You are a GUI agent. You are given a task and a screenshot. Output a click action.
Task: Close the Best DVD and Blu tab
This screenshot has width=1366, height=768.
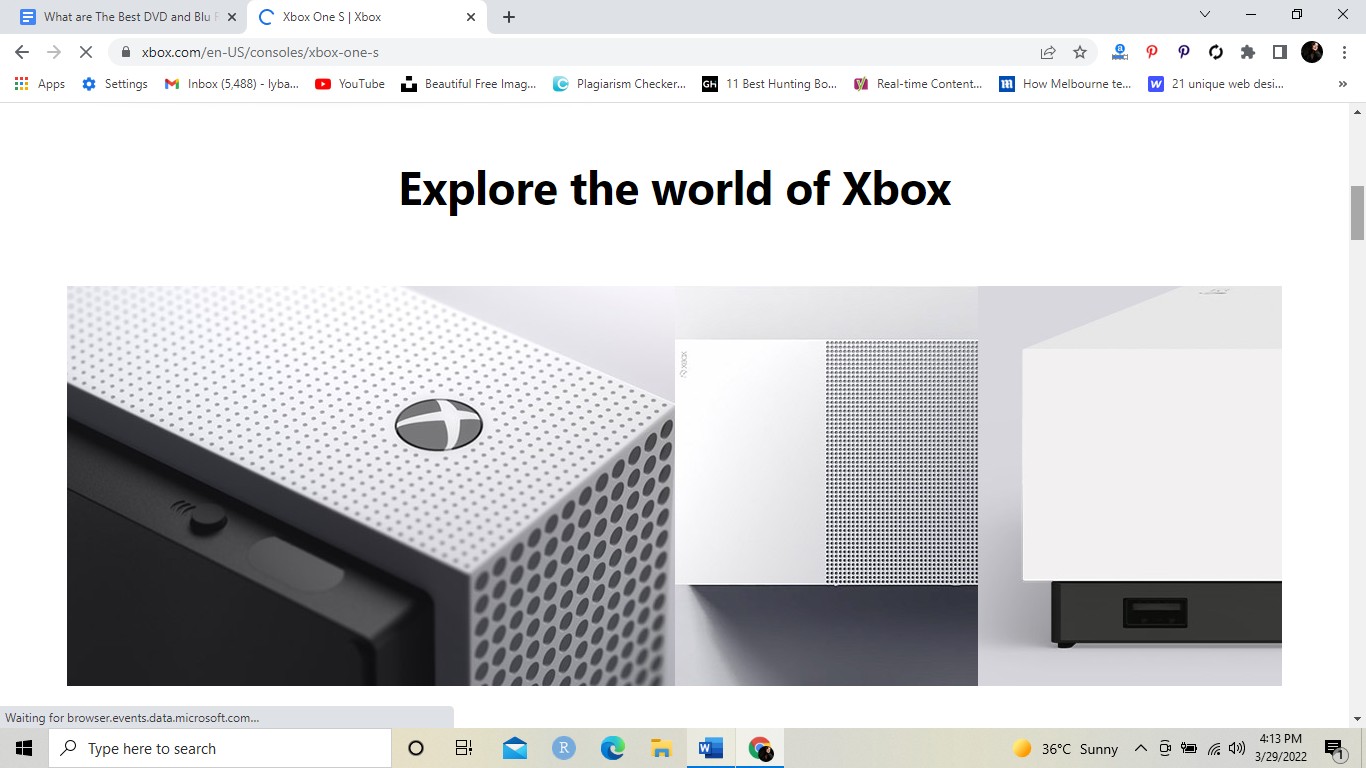pos(232,17)
